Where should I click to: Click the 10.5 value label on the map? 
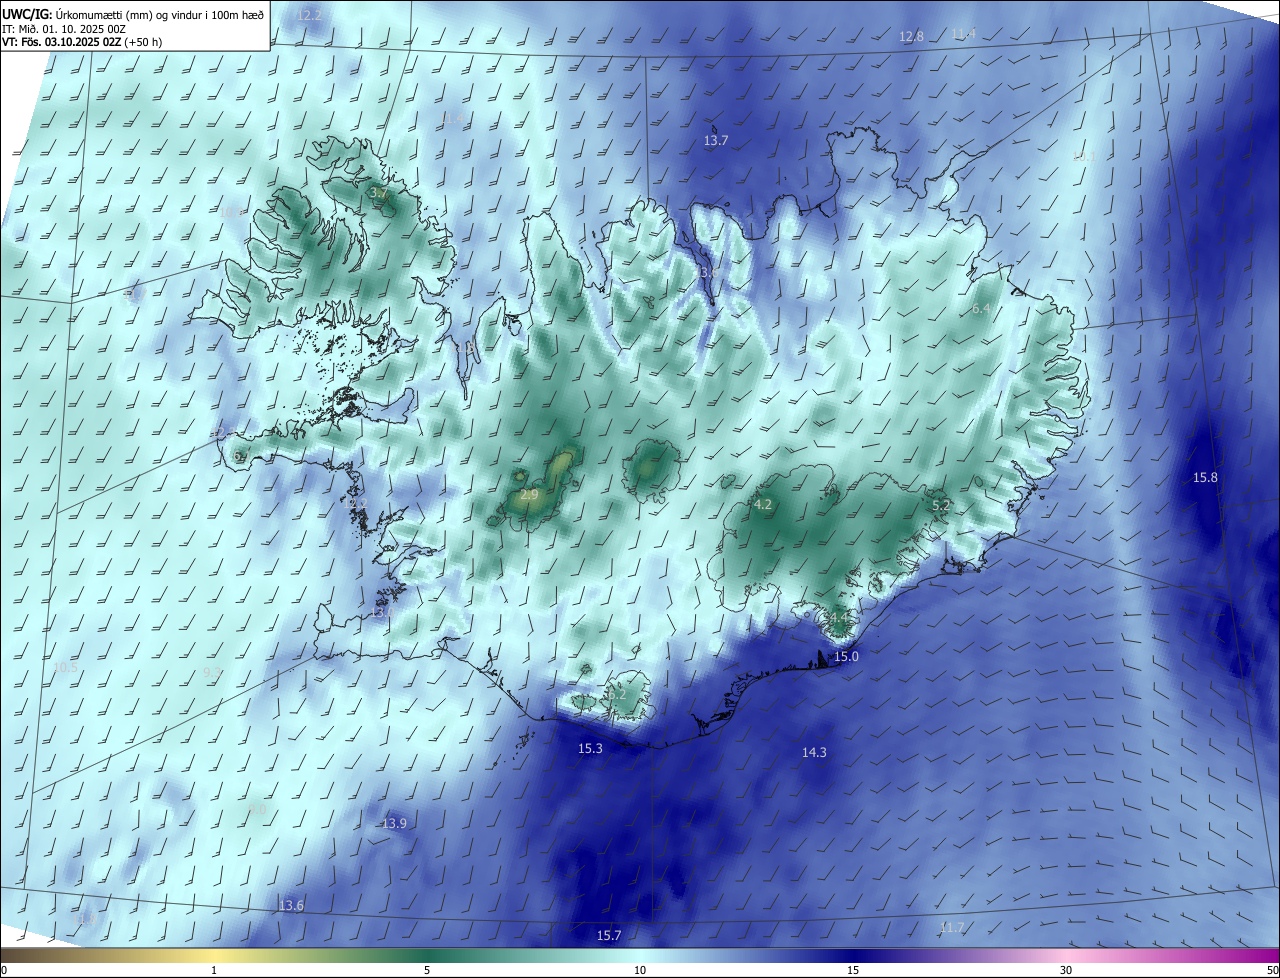(x=65, y=667)
